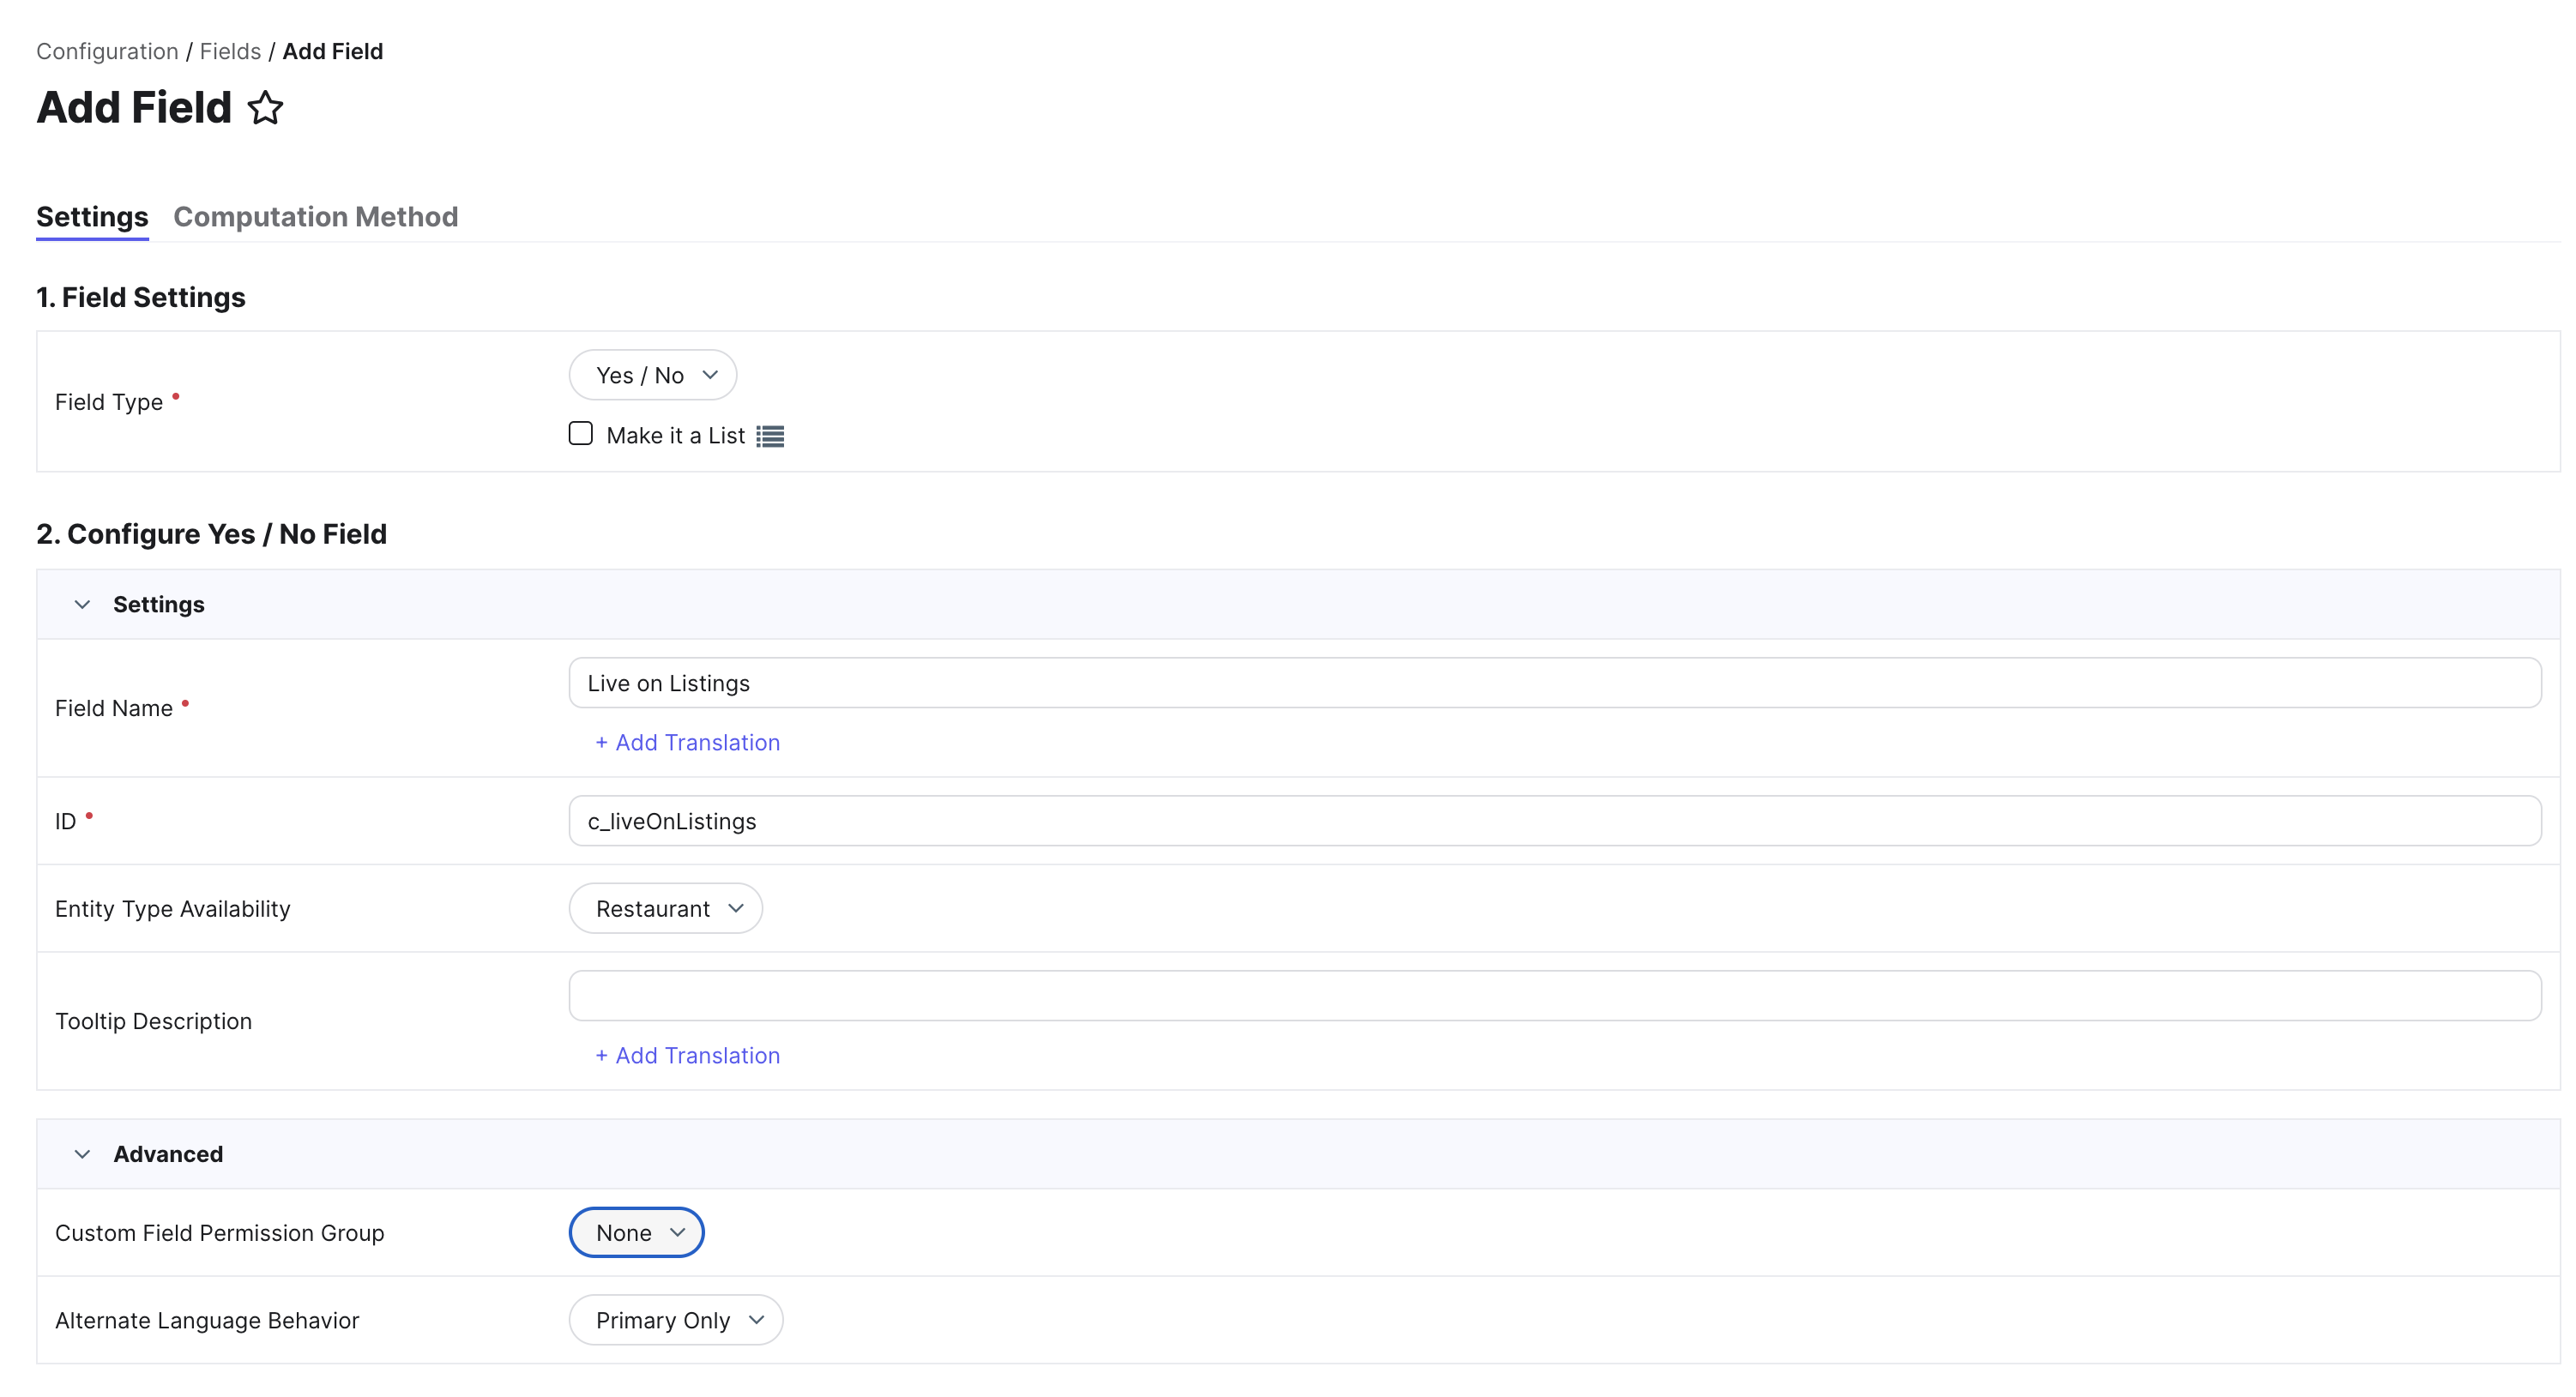Select the Settings tab
This screenshot has width=2576, height=1397.
(92, 217)
